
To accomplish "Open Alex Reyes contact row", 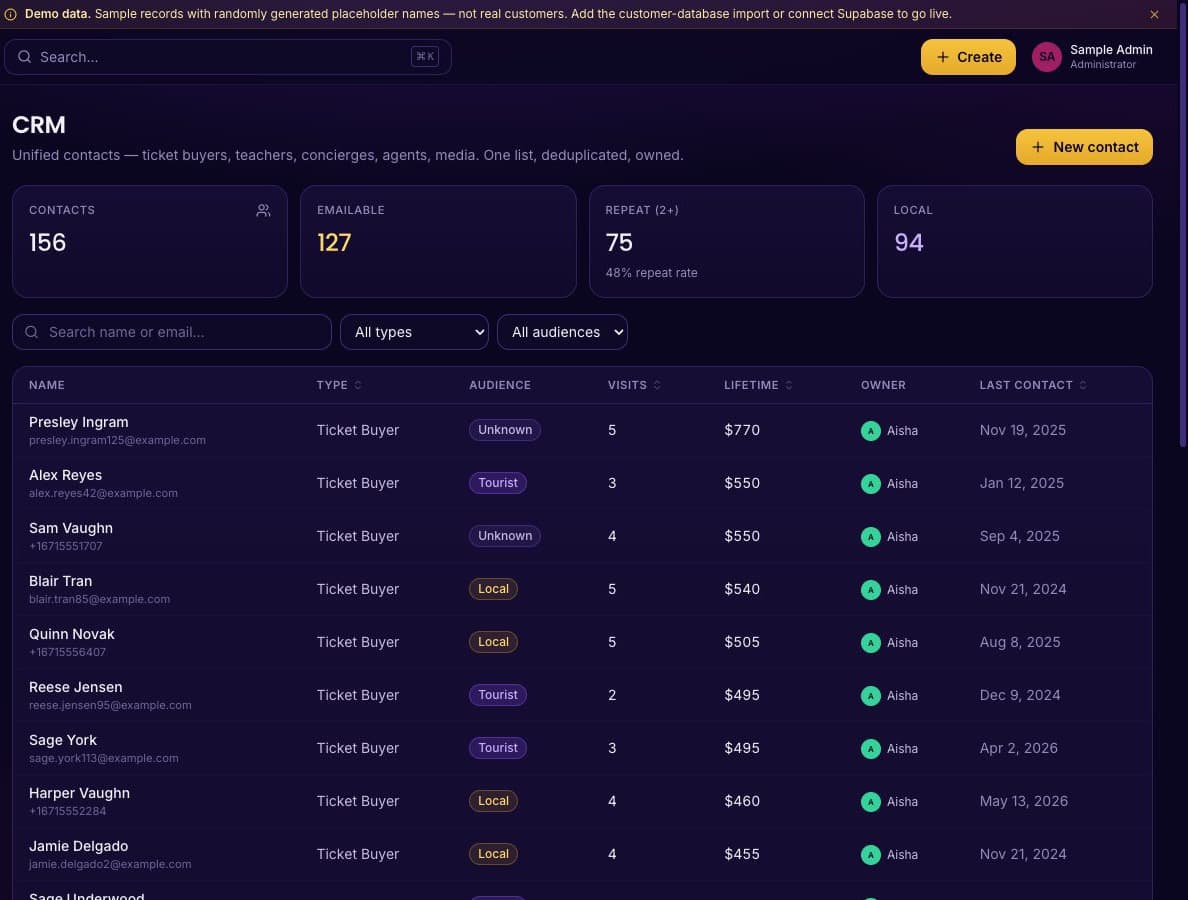I will 582,483.
